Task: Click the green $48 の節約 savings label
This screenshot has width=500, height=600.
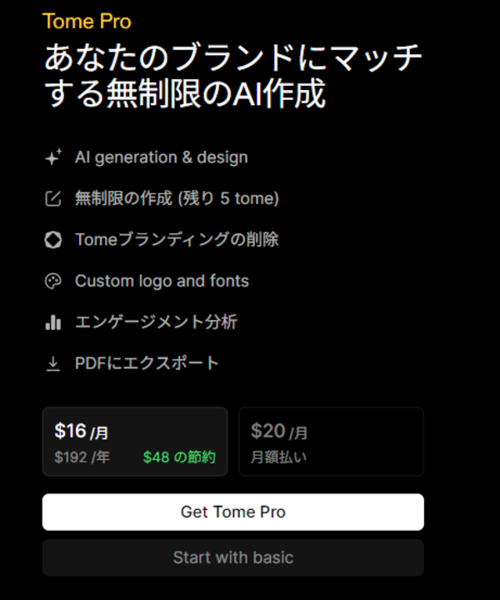Action: pyautogui.click(x=179, y=457)
